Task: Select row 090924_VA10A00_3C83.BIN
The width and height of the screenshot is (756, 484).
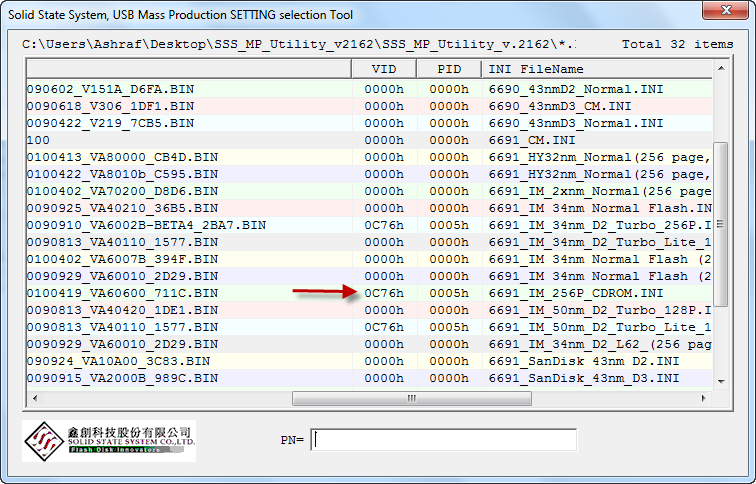Action: click(369, 361)
